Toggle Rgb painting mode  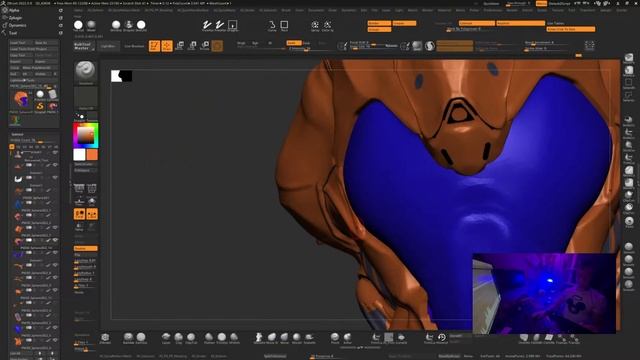coord(255,43)
